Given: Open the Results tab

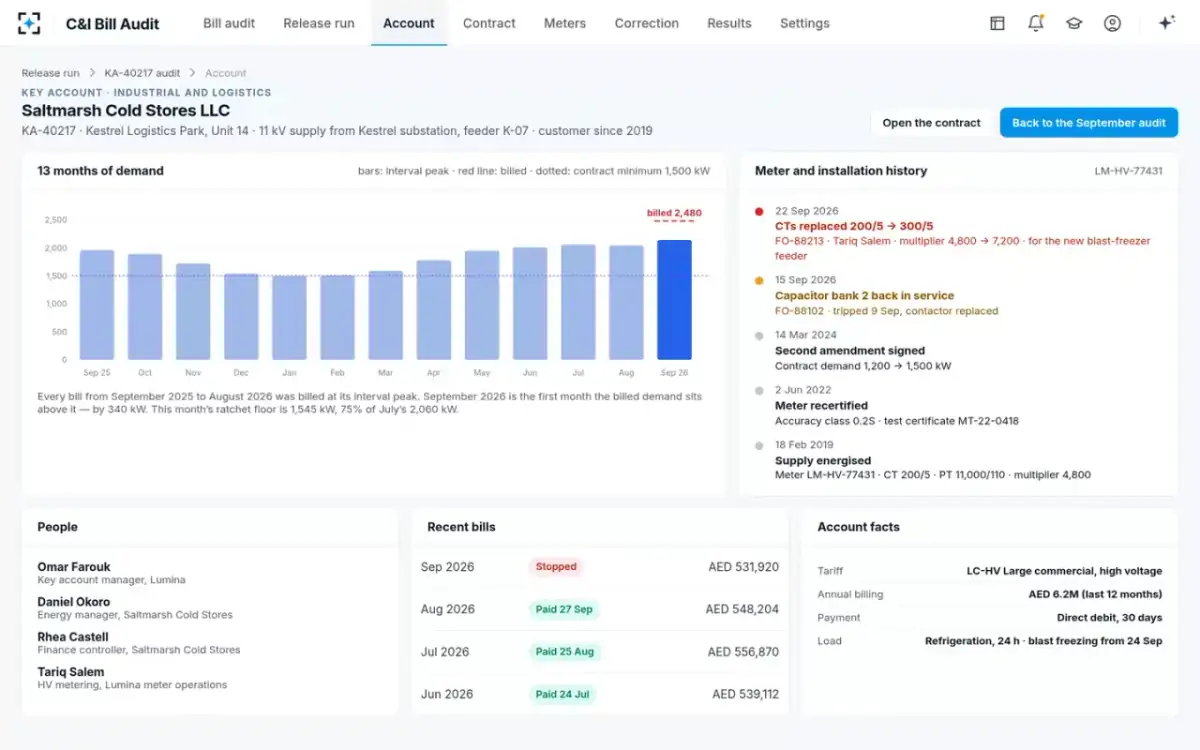Looking at the screenshot, I should pos(729,23).
